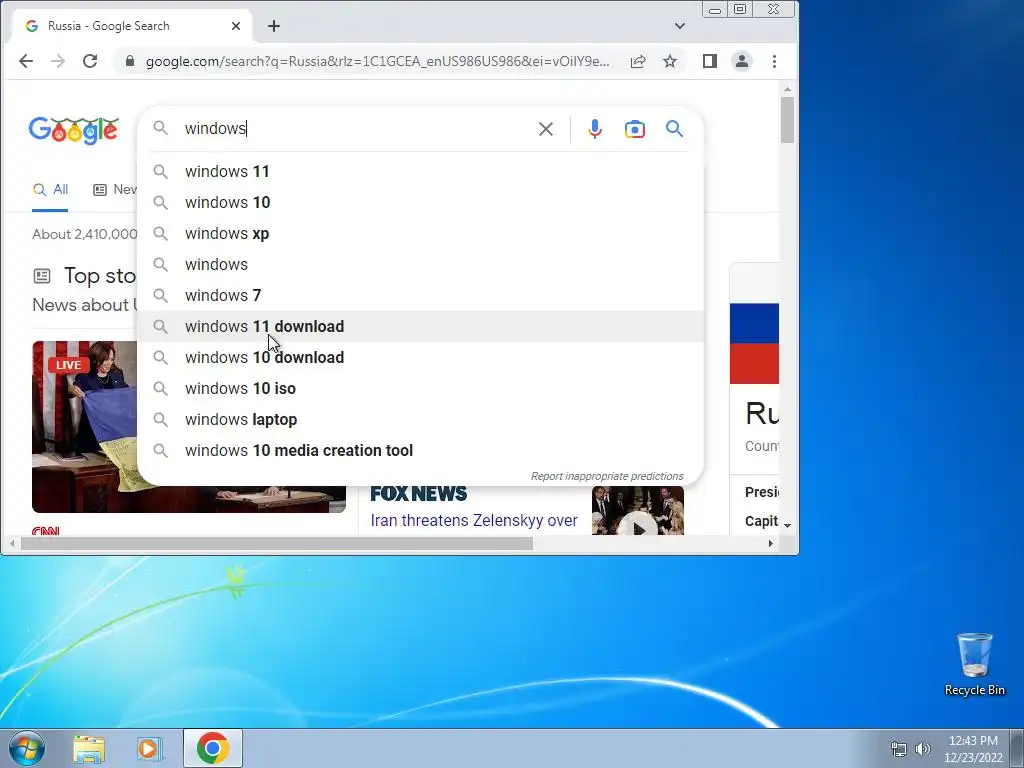The height and width of the screenshot is (768, 1024).
Task: Click the Chrome taskbar icon
Action: click(x=213, y=748)
